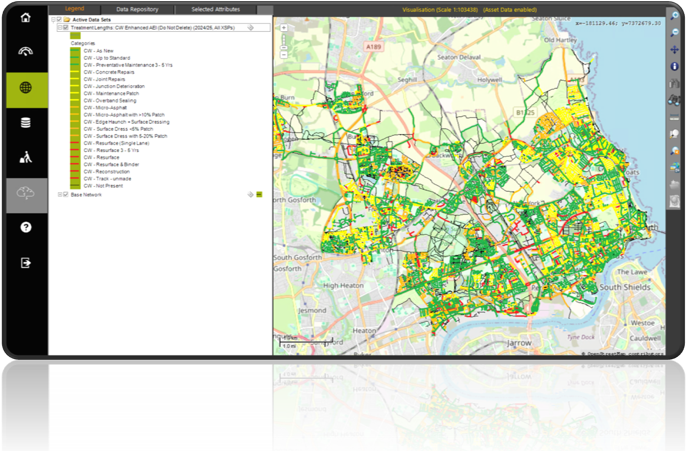Open the help question mark icon
This screenshot has width=687, height=451.
click(x=26, y=228)
